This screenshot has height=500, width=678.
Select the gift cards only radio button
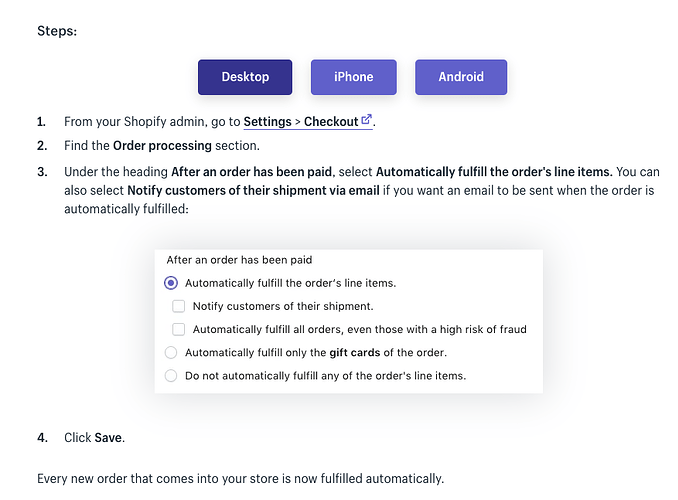[x=171, y=352]
